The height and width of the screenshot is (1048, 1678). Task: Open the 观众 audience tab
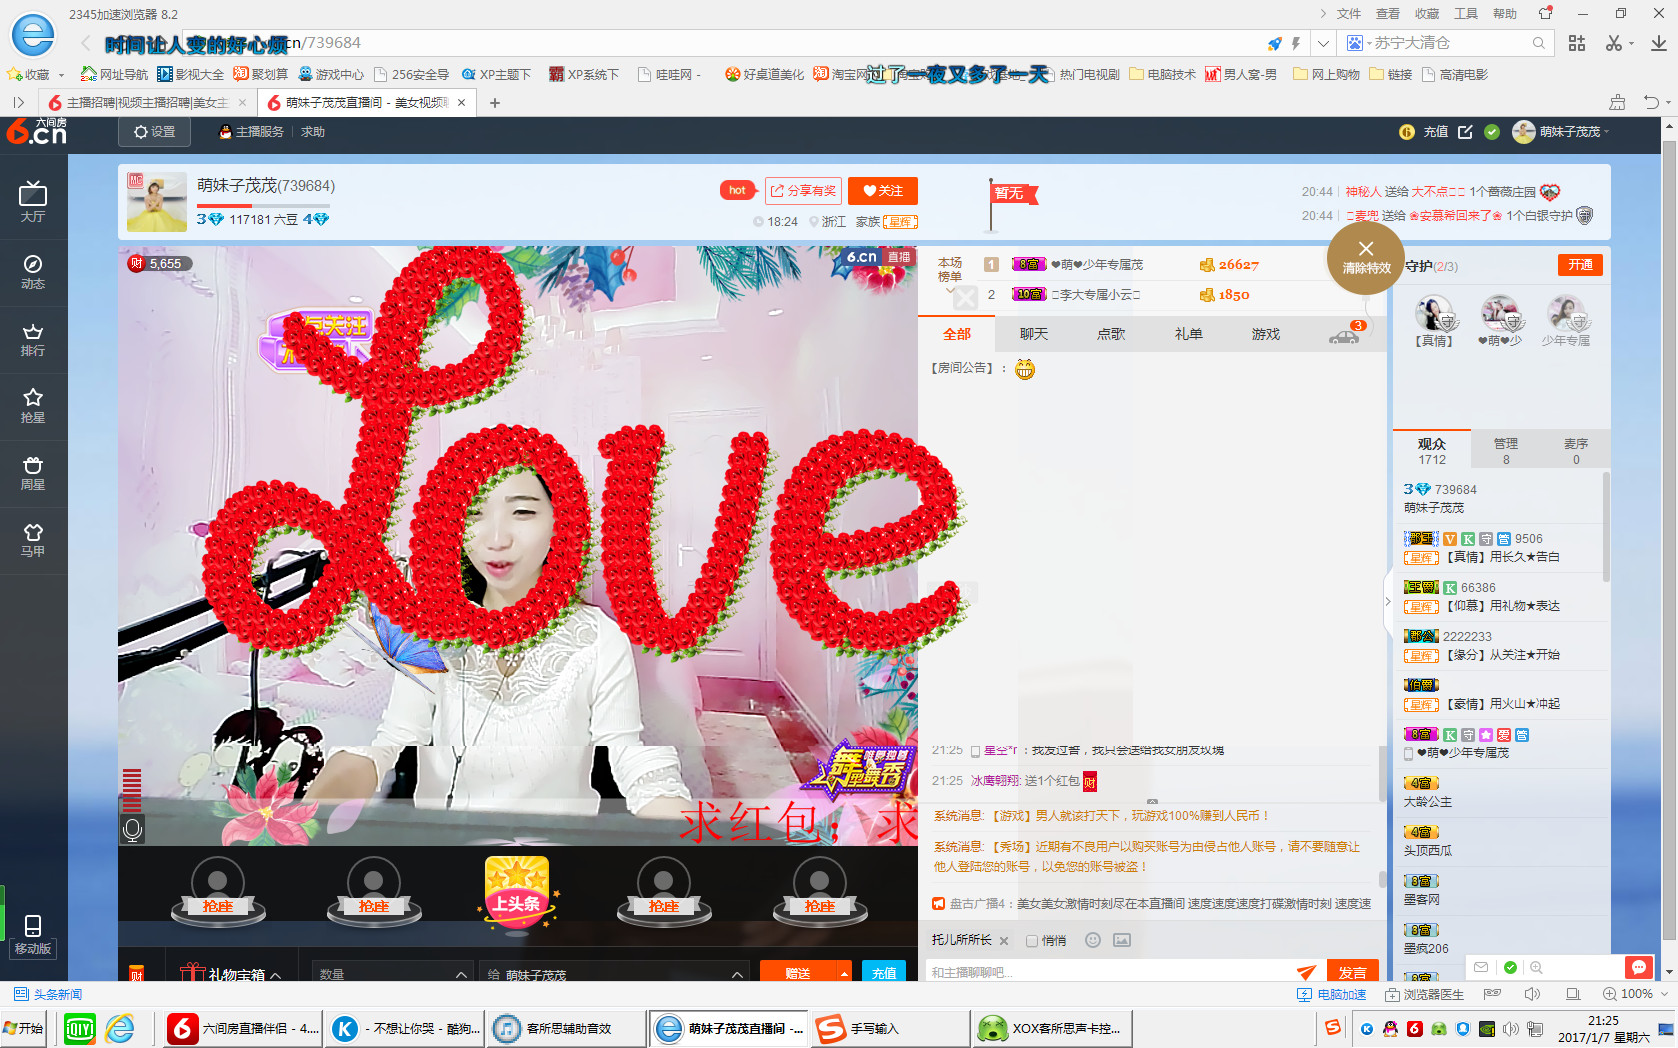click(x=1432, y=451)
